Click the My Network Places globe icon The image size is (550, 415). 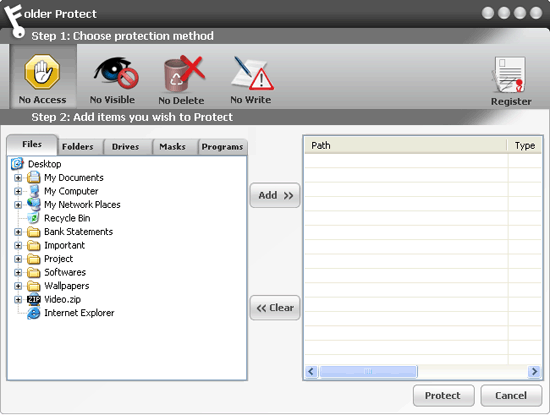34,204
